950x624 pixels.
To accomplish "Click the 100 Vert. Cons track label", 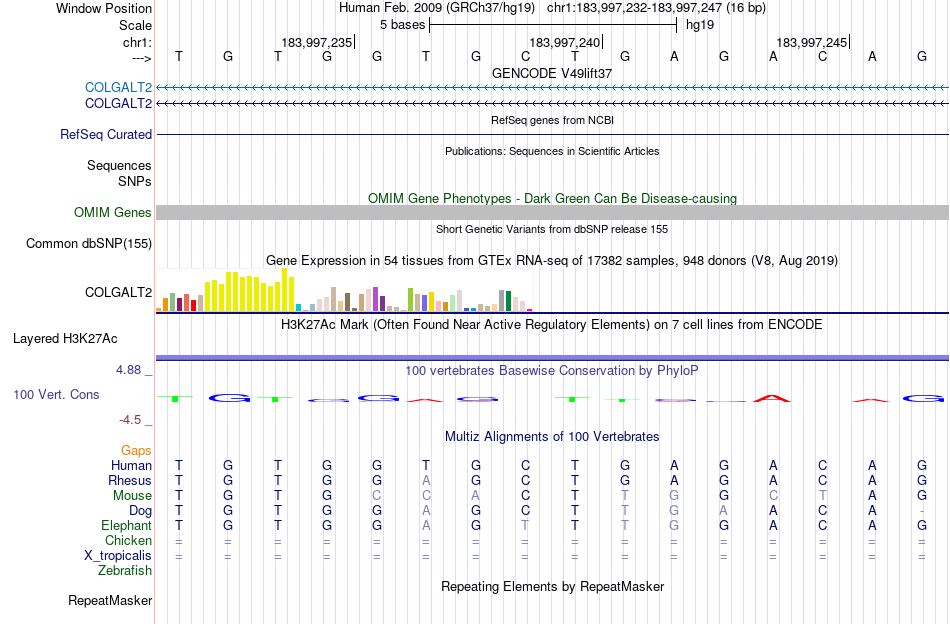I will coord(56,394).
